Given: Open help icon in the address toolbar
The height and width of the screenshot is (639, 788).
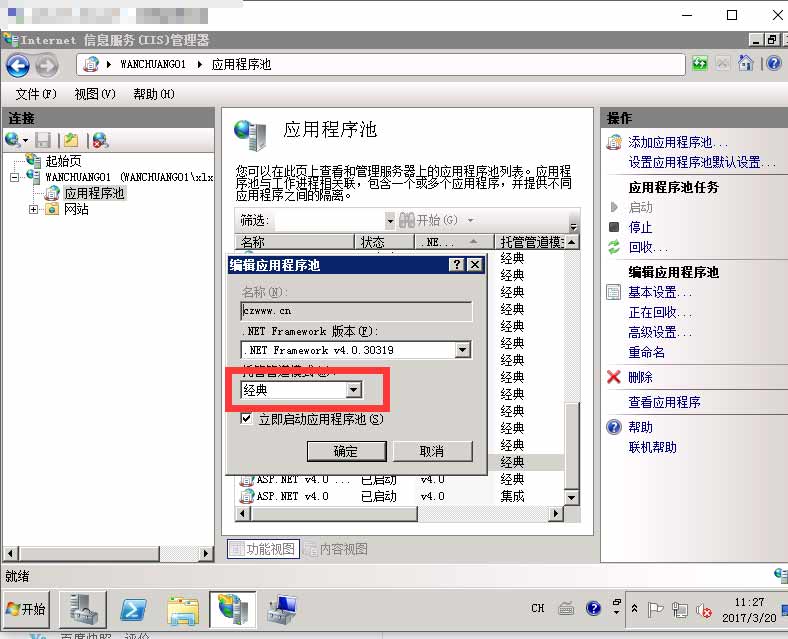Looking at the screenshot, I should 774,63.
